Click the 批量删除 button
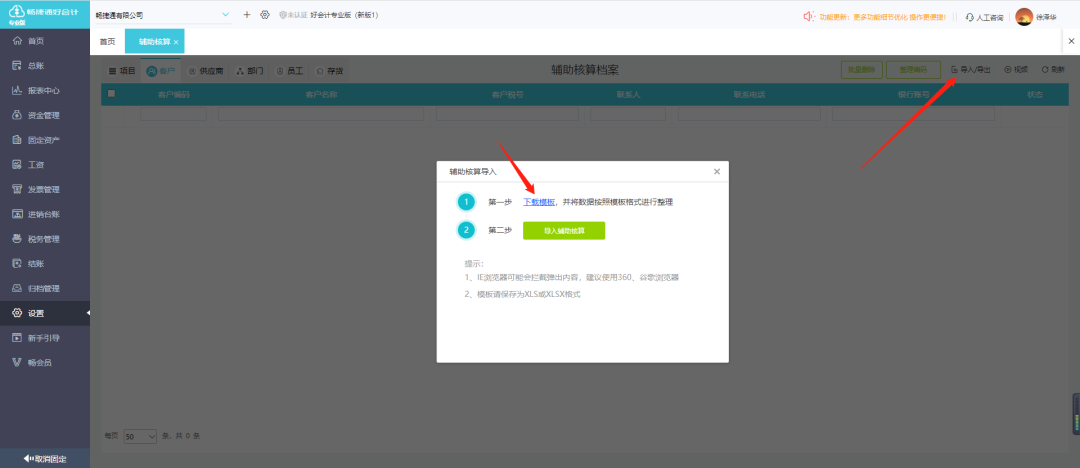 861,70
